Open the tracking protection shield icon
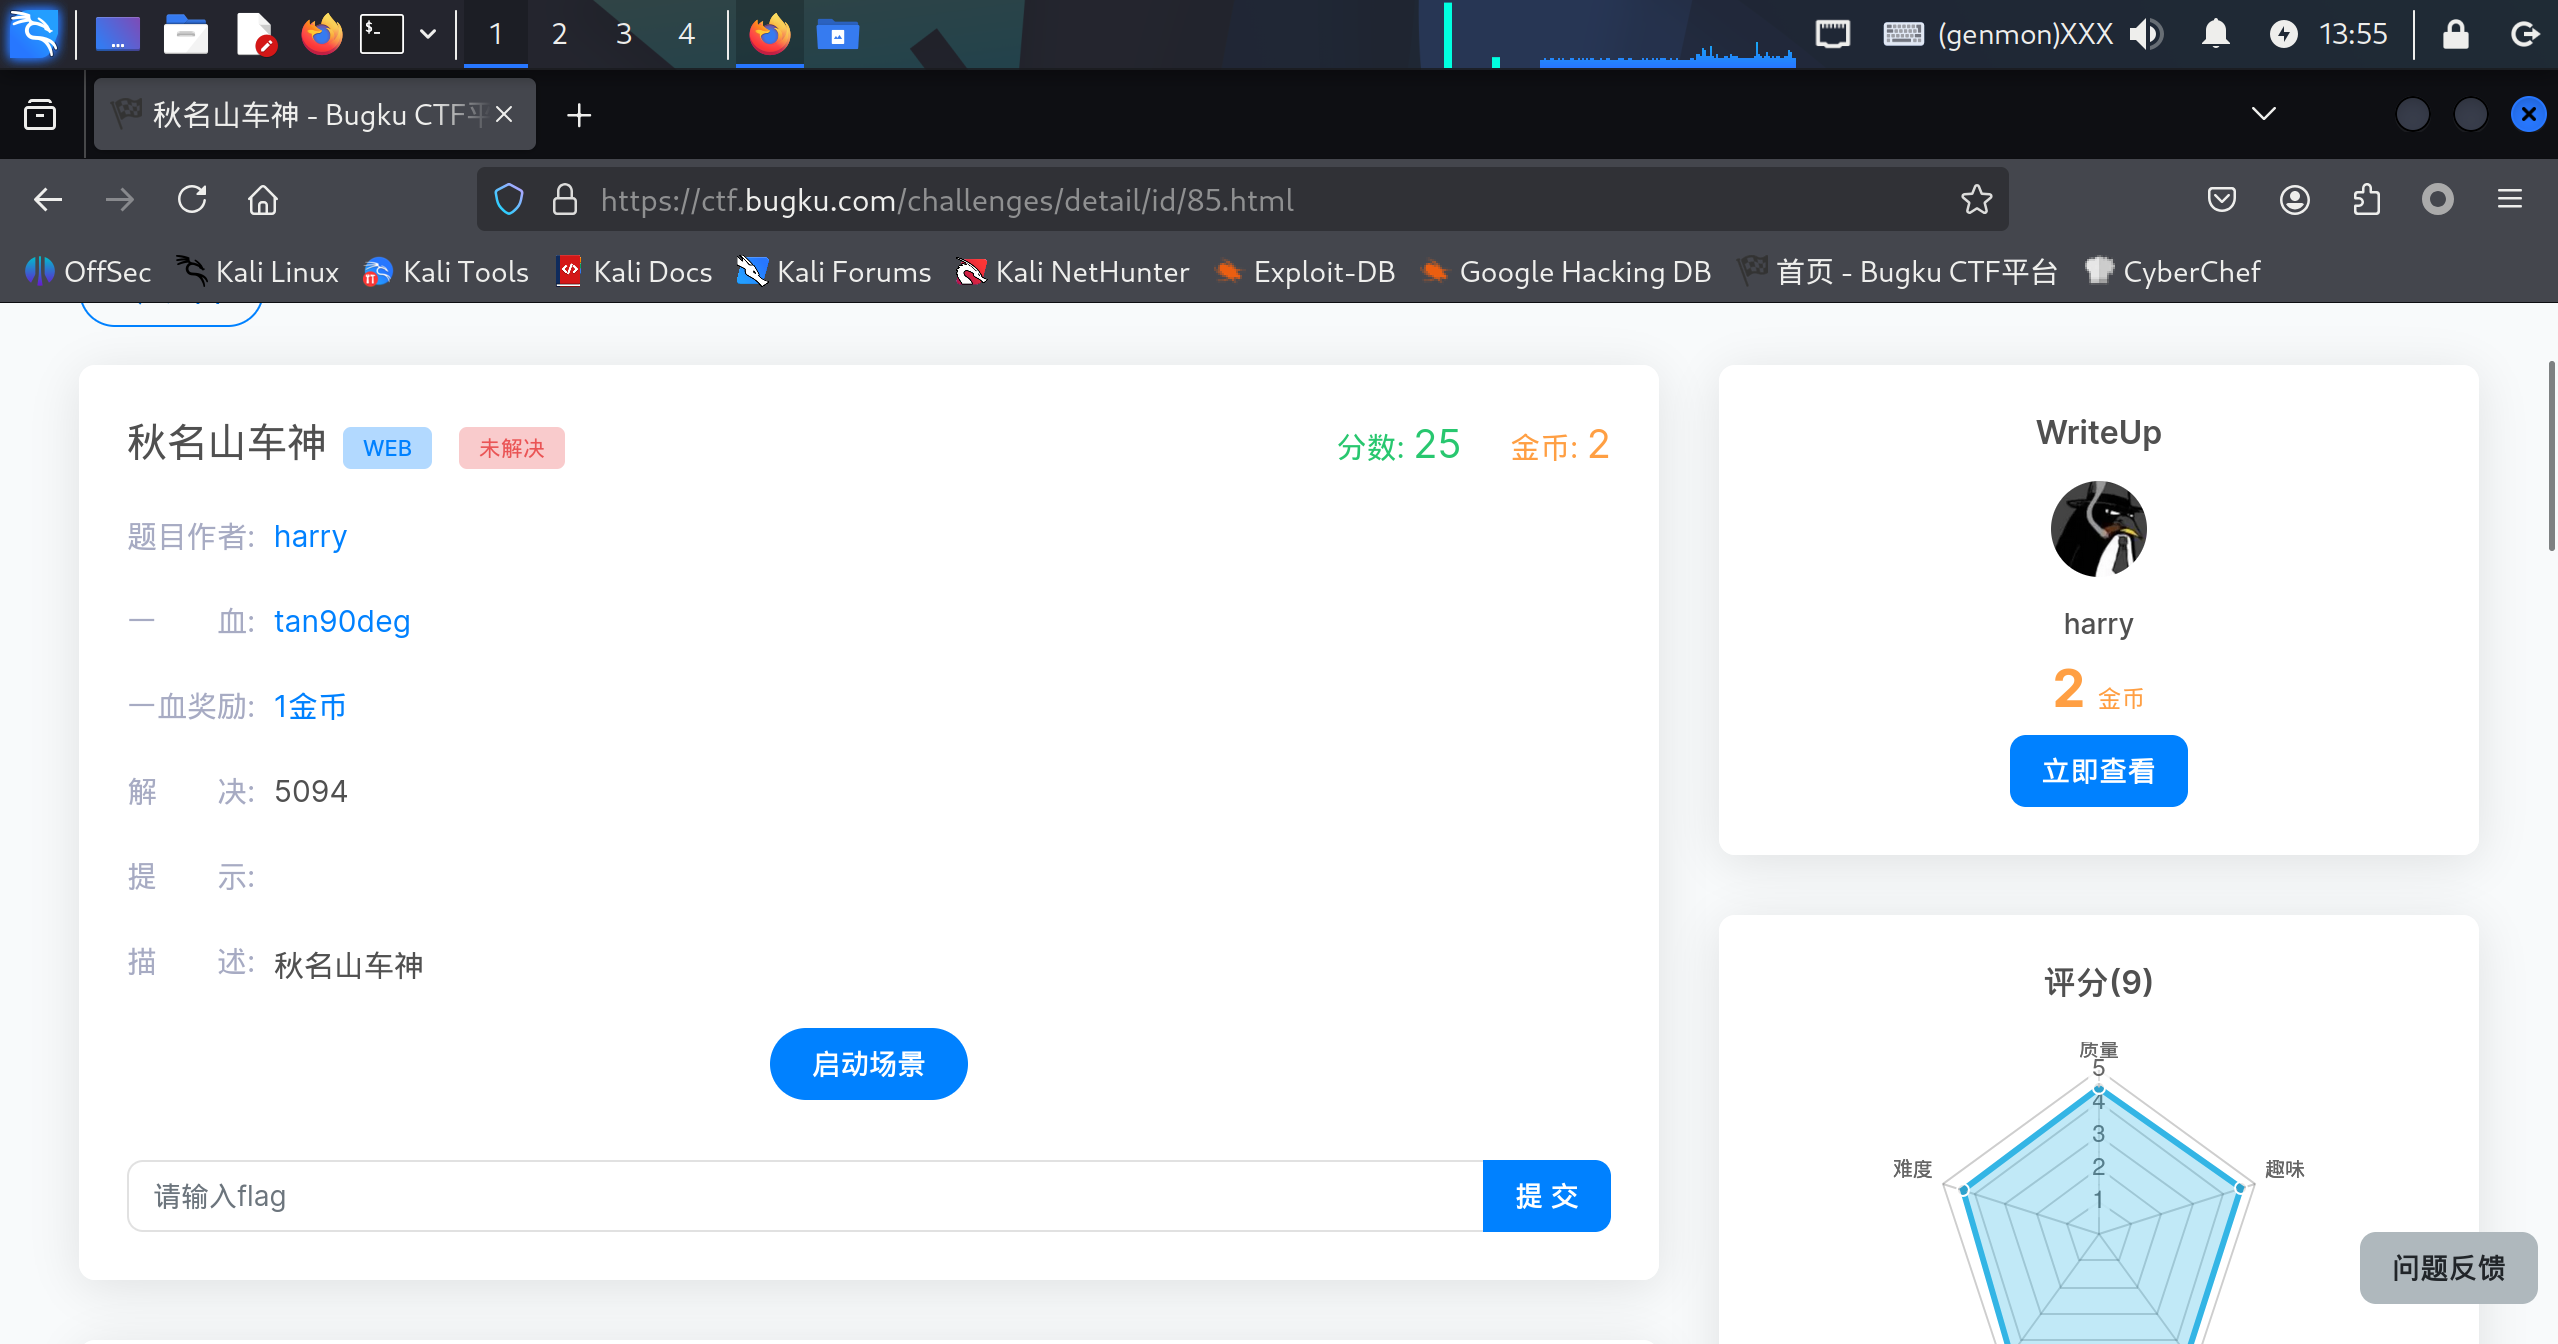Screen dimensions: 2558x1344 pos(509,200)
